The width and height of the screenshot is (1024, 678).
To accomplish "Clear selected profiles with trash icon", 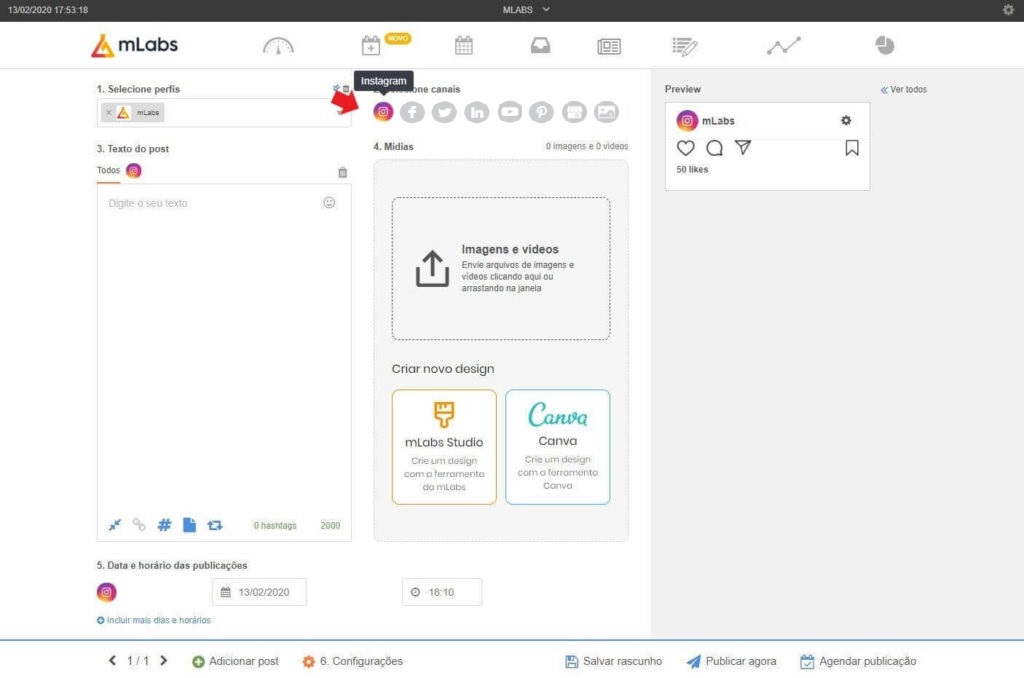I will click(x=346, y=89).
